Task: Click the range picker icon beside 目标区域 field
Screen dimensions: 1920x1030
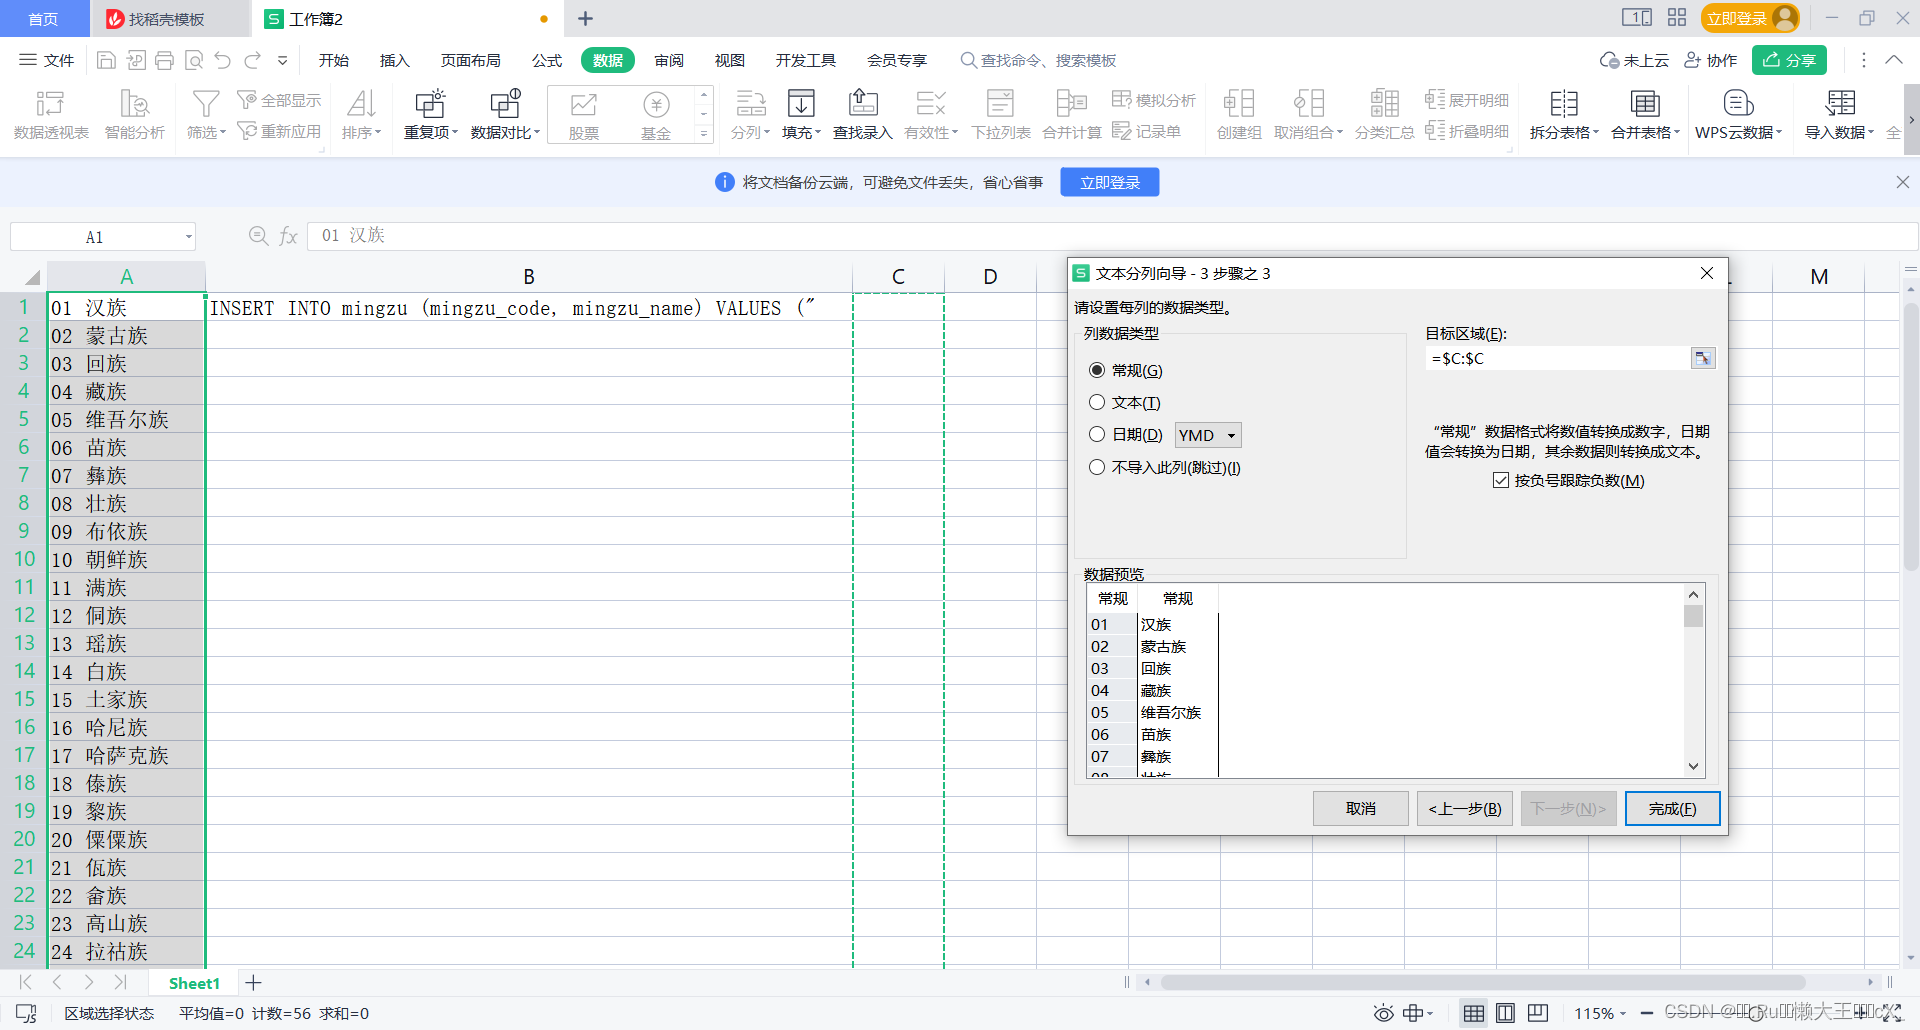Action: pyautogui.click(x=1702, y=358)
